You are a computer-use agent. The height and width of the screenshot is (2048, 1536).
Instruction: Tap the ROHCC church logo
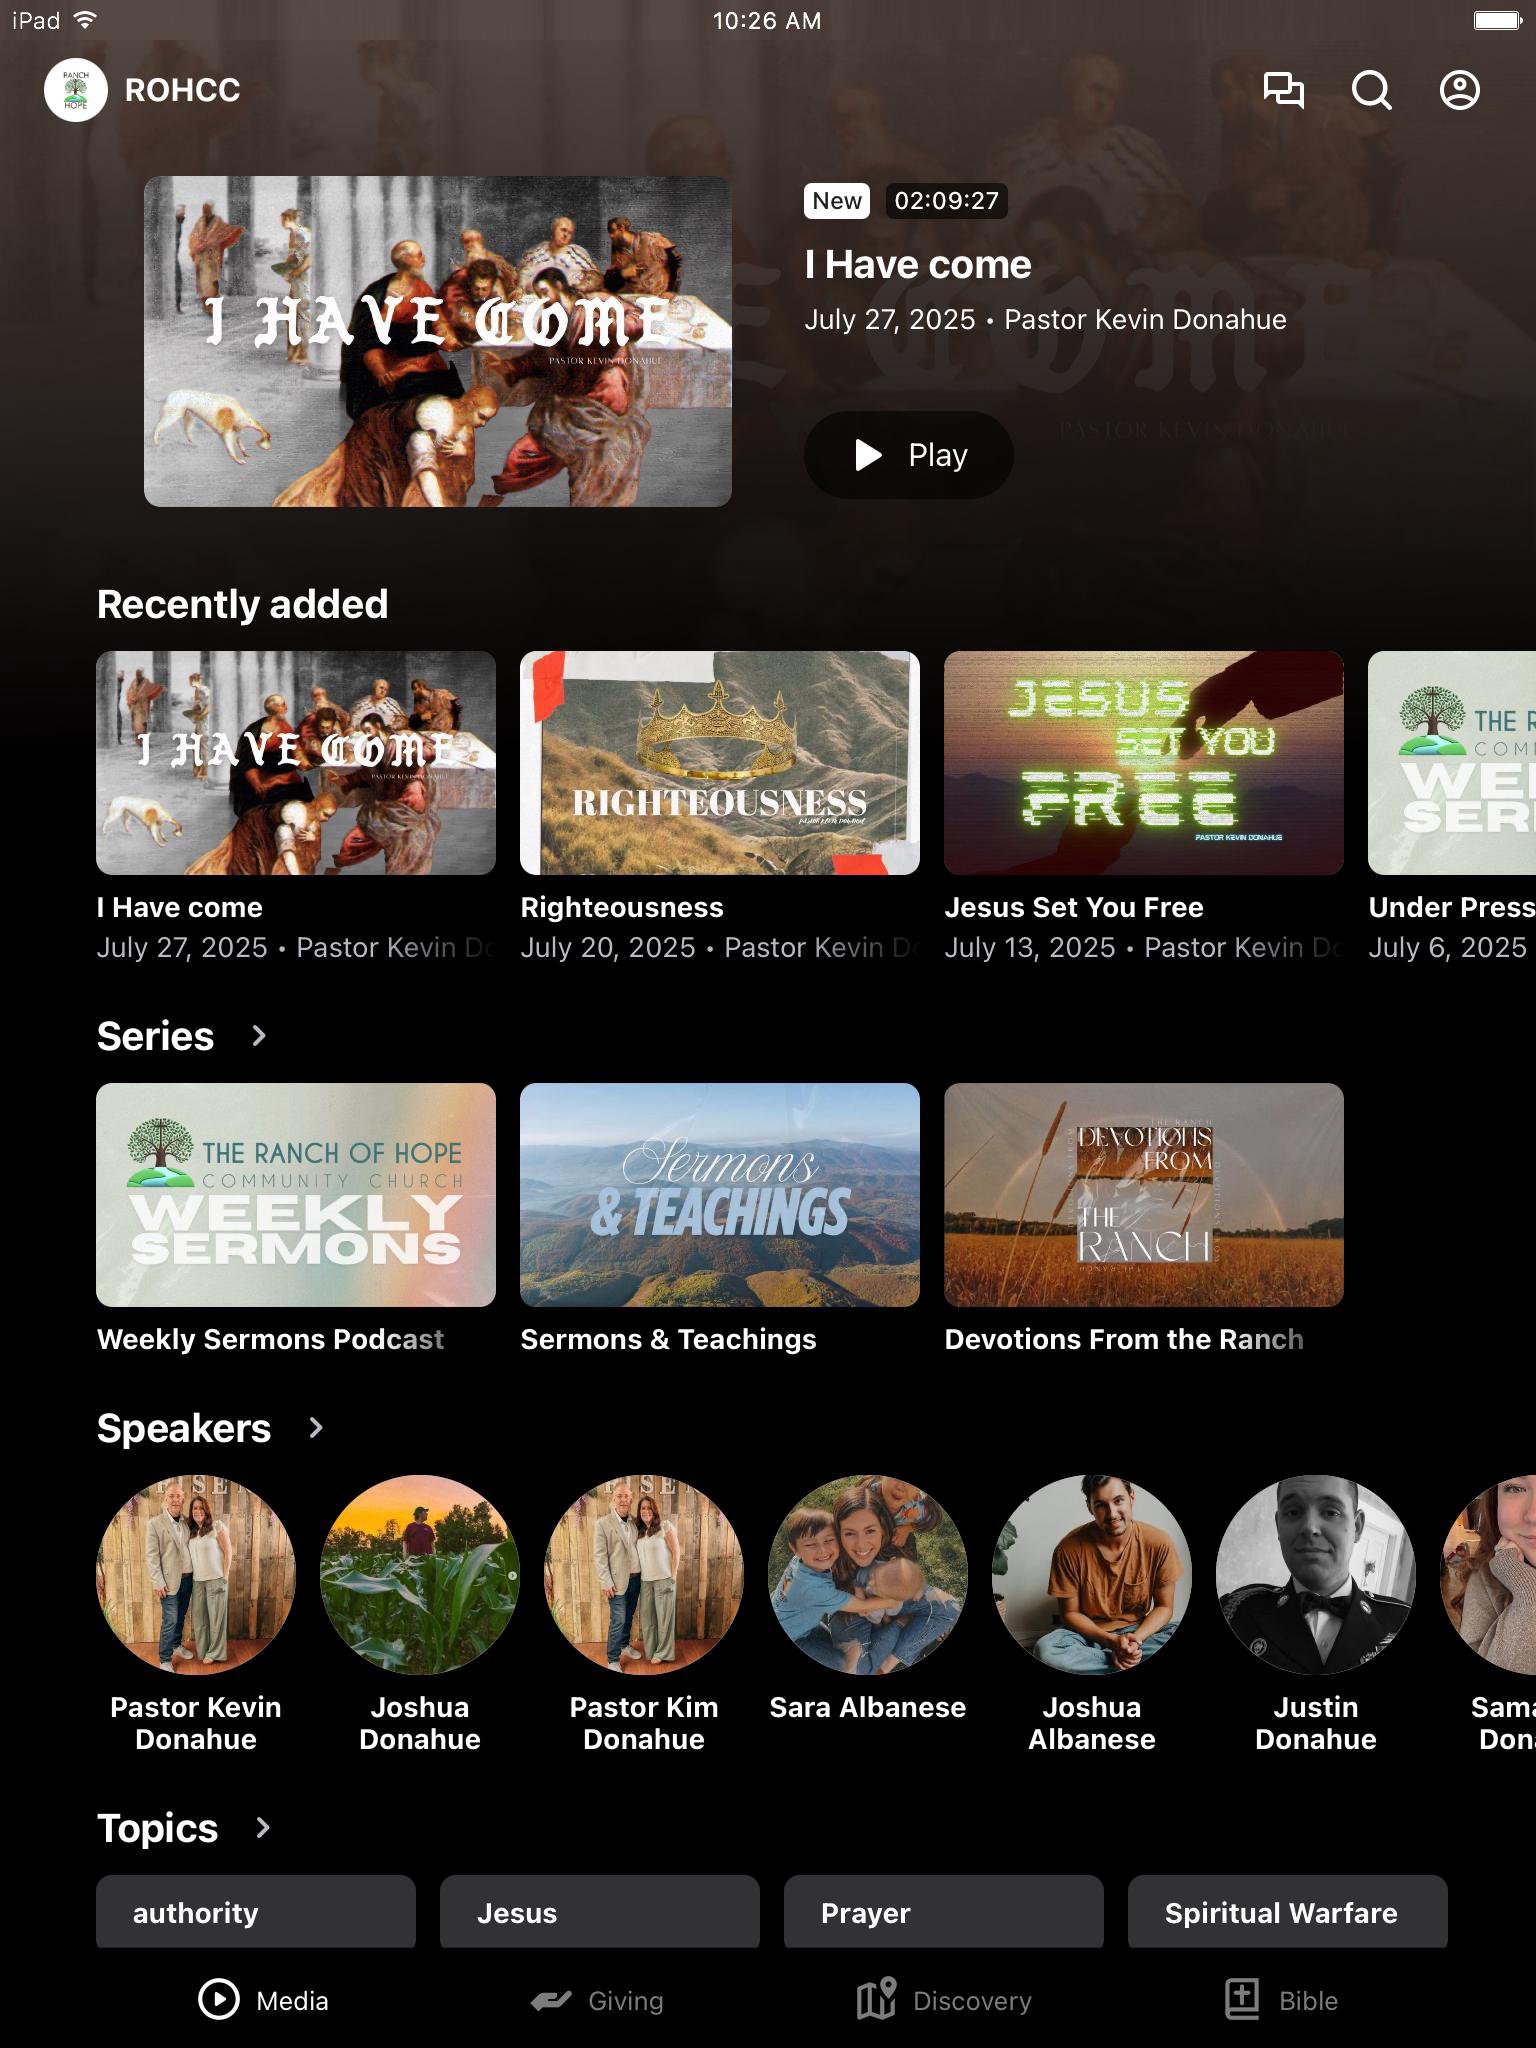point(76,90)
